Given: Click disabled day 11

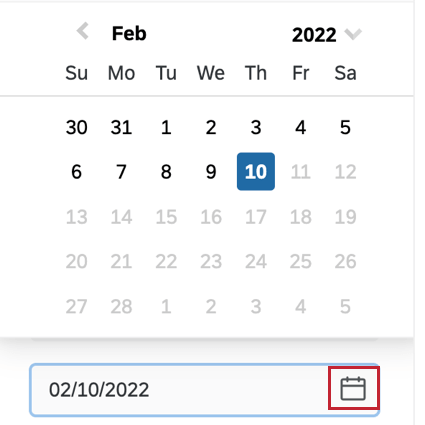Looking at the screenshot, I should point(301,172).
